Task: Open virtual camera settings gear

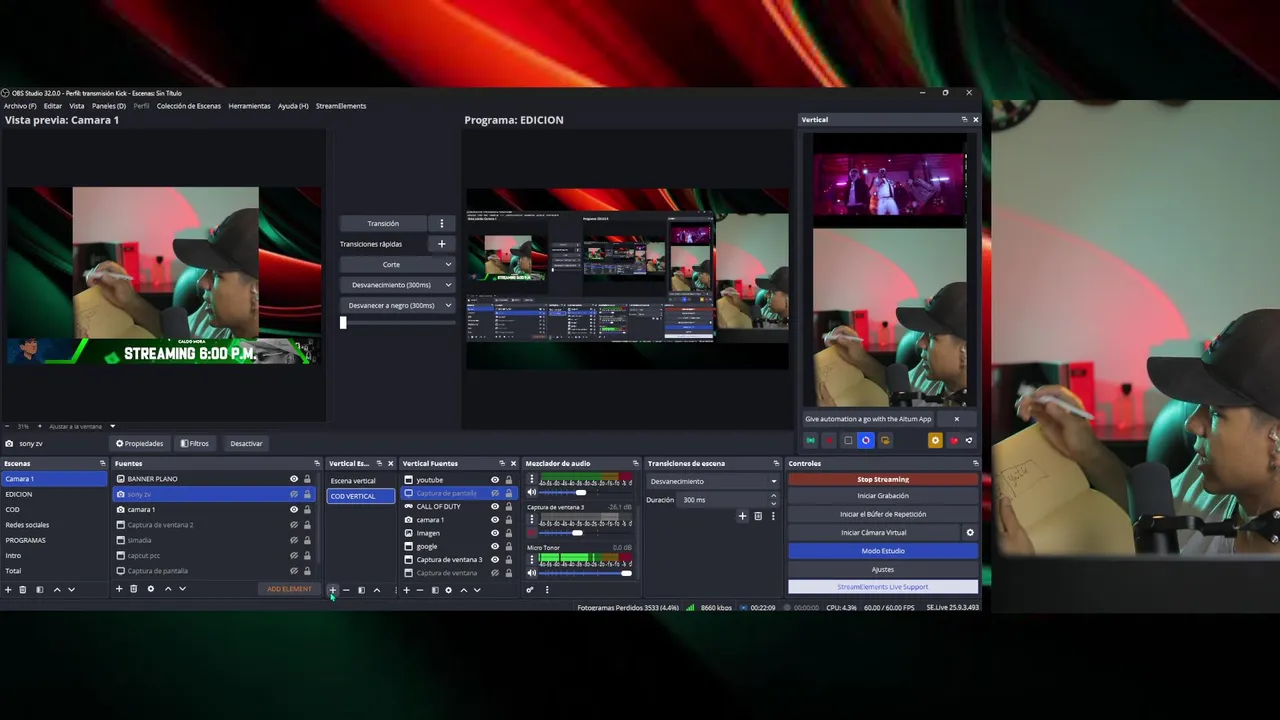Action: click(x=970, y=533)
